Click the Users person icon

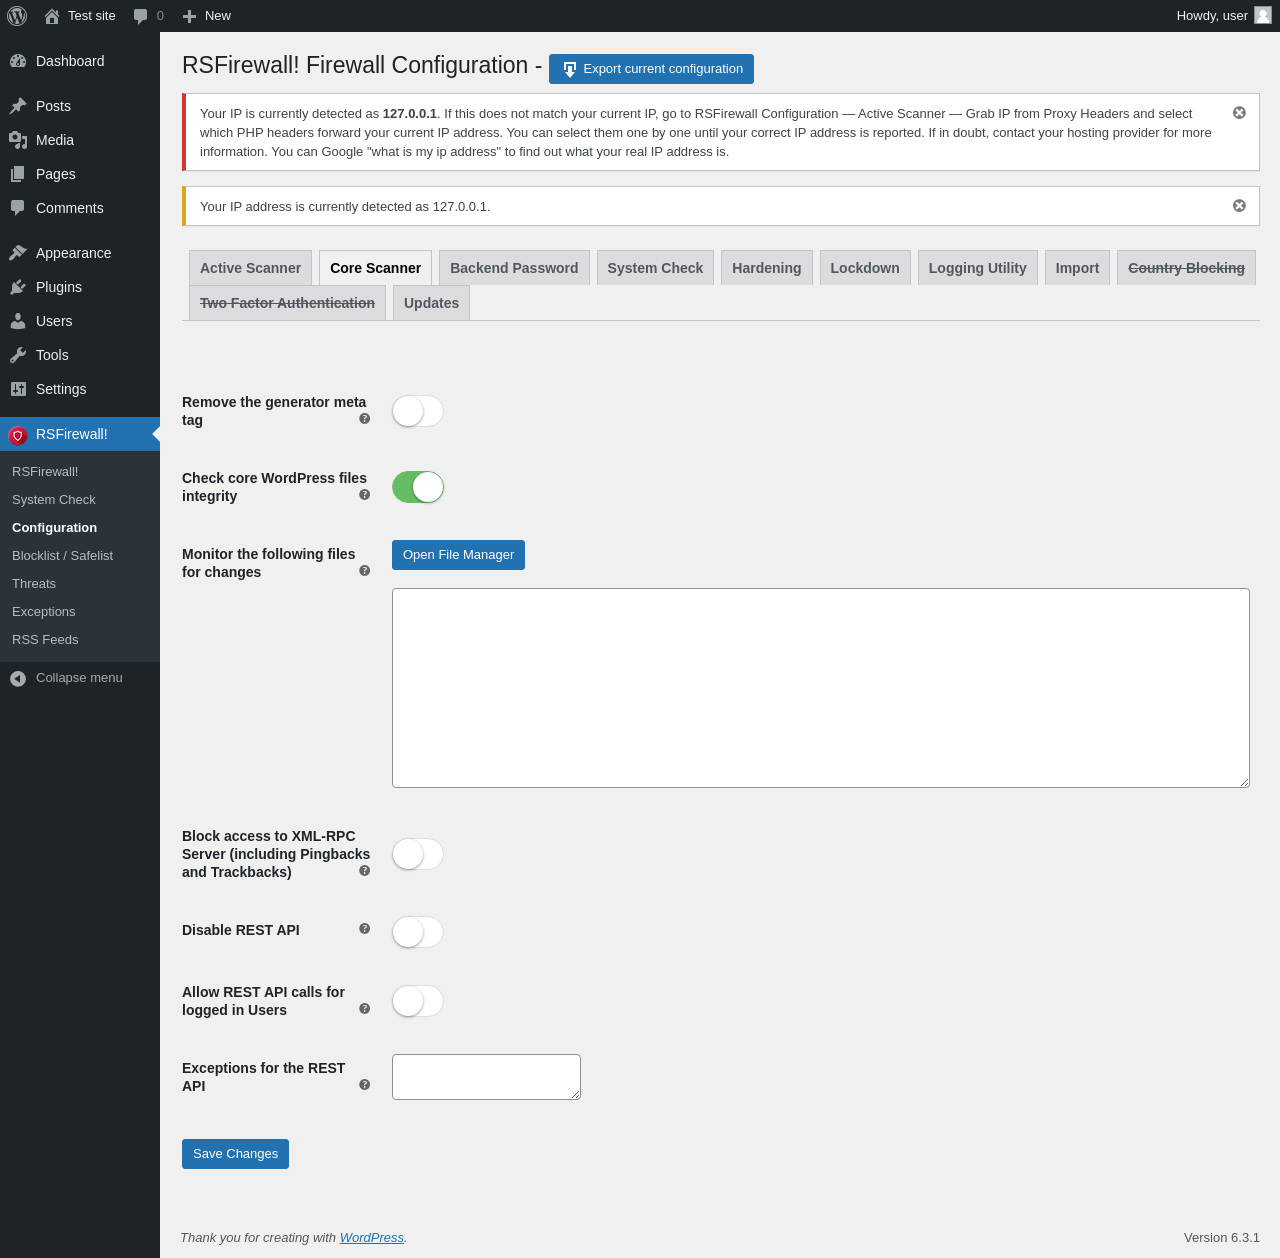point(18,321)
